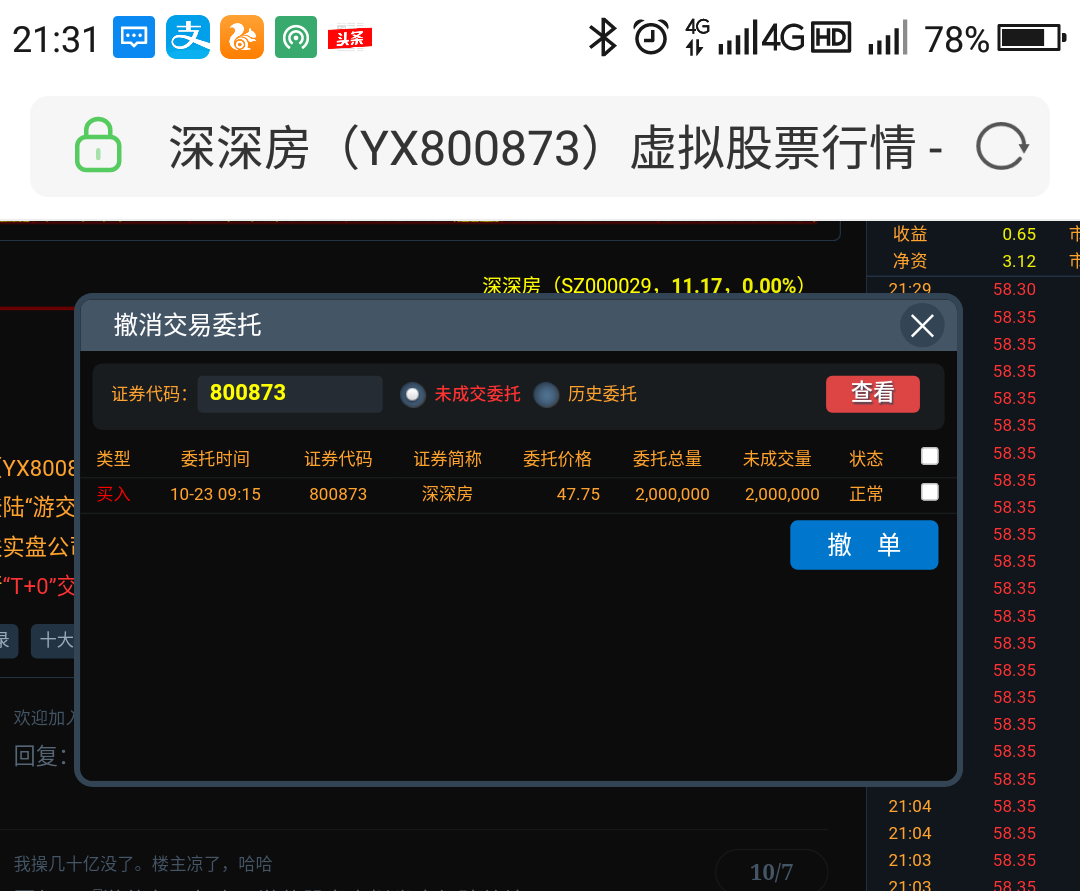This screenshot has height=891, width=1080.
Task: Select the 历史委托 radio option
Action: [x=546, y=394]
